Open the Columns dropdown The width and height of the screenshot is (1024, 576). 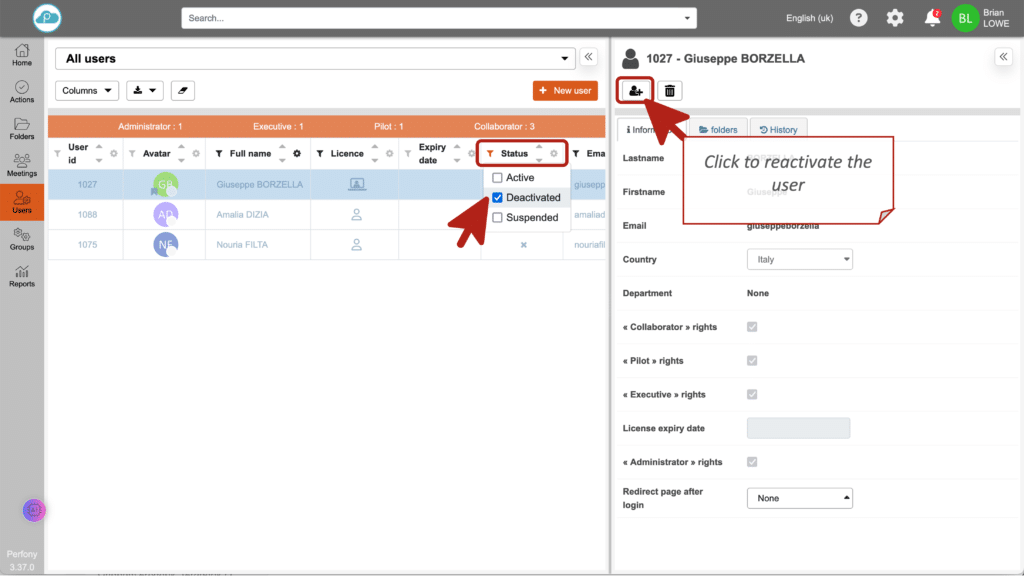pos(87,91)
